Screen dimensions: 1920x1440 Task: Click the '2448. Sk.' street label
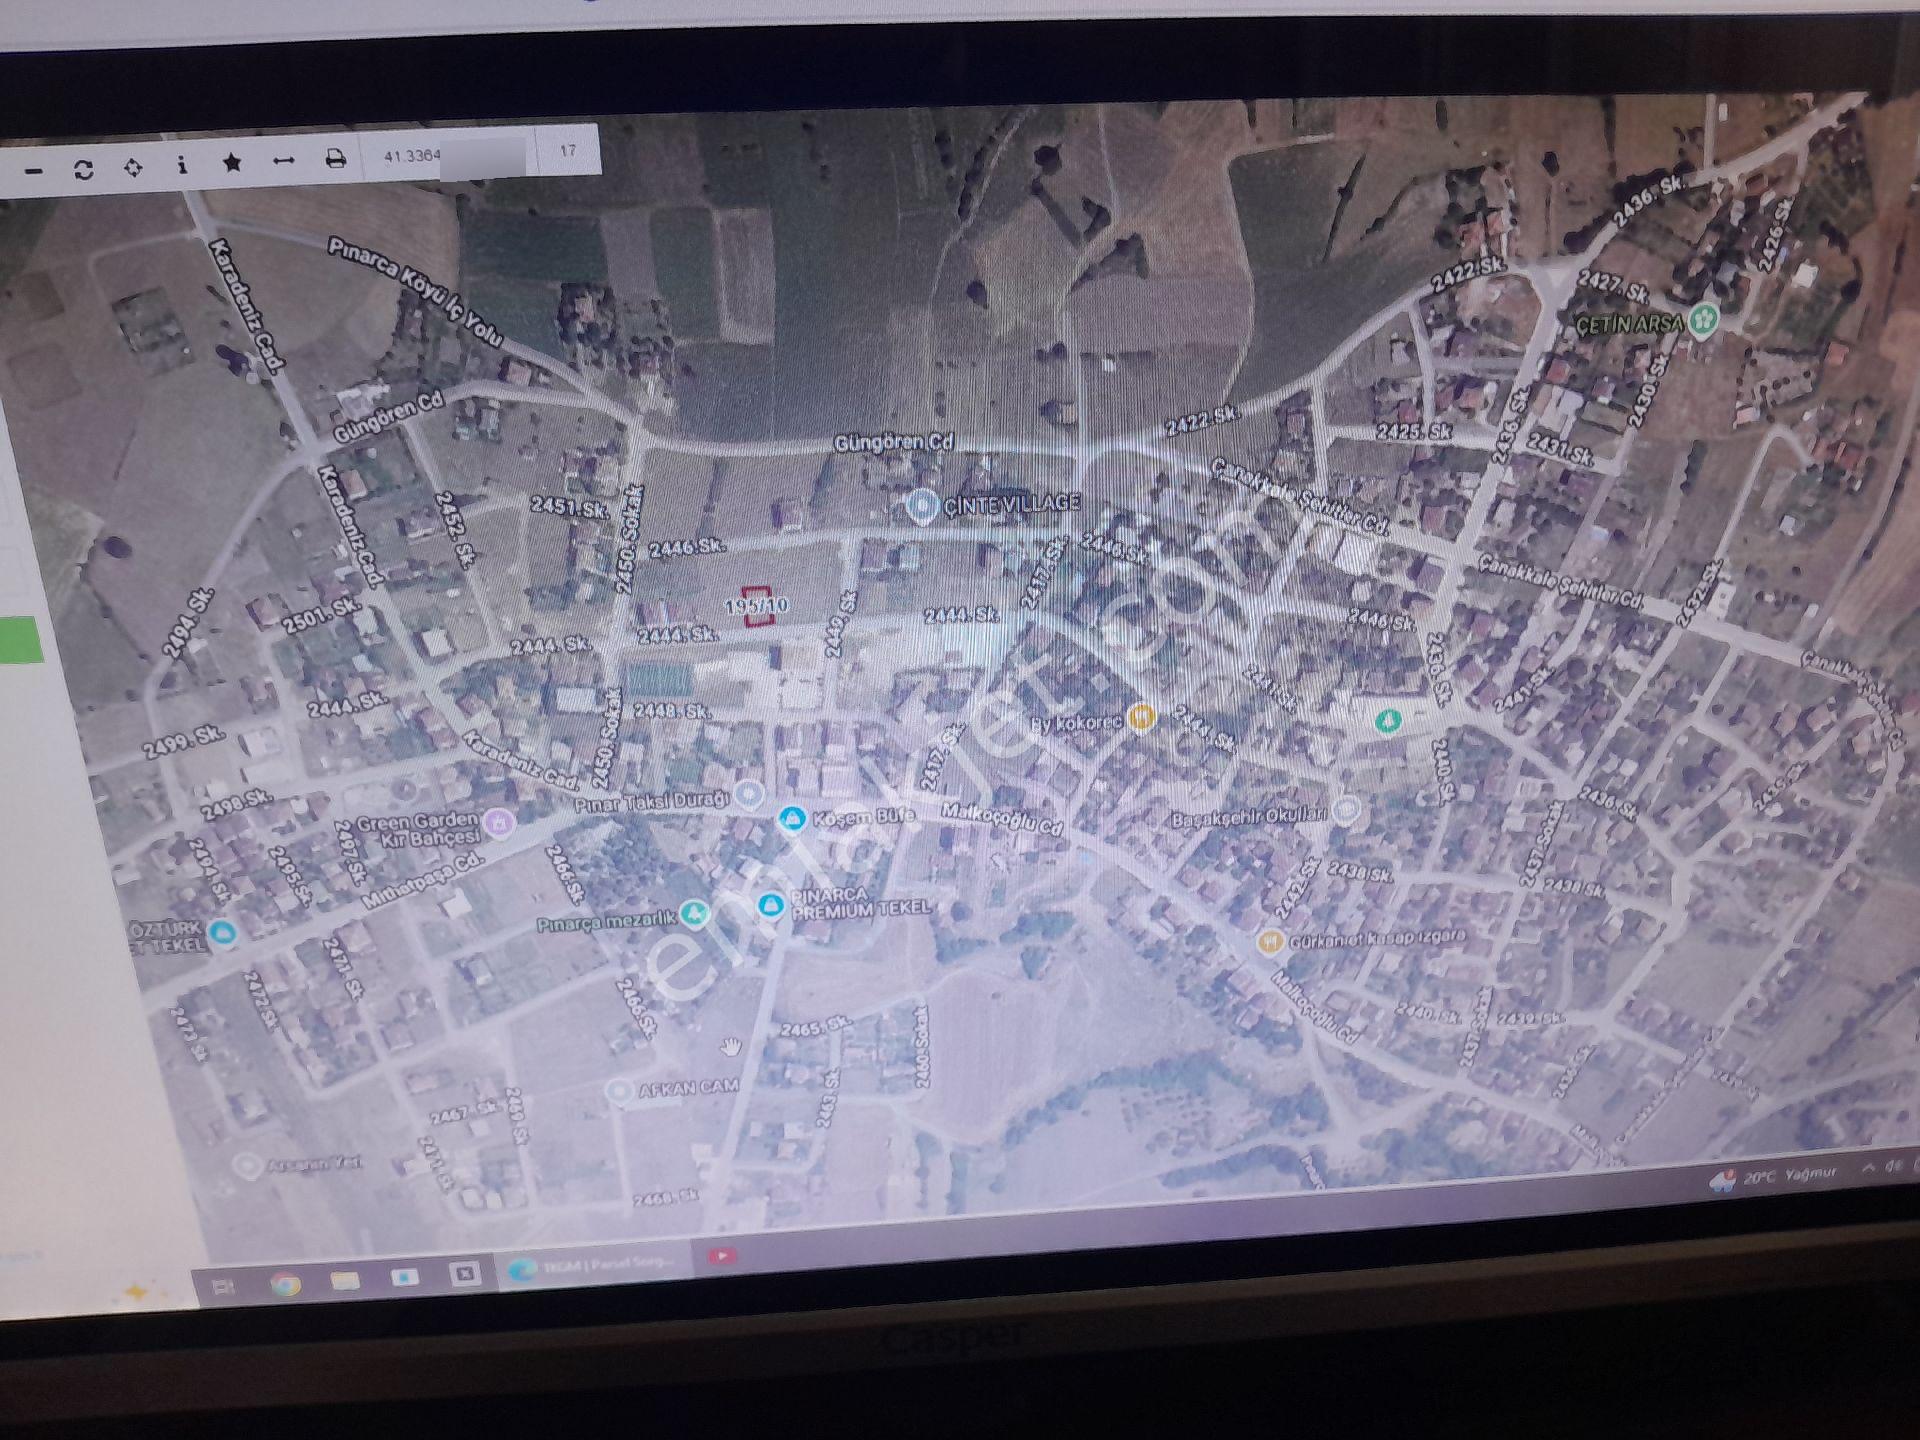click(x=672, y=711)
